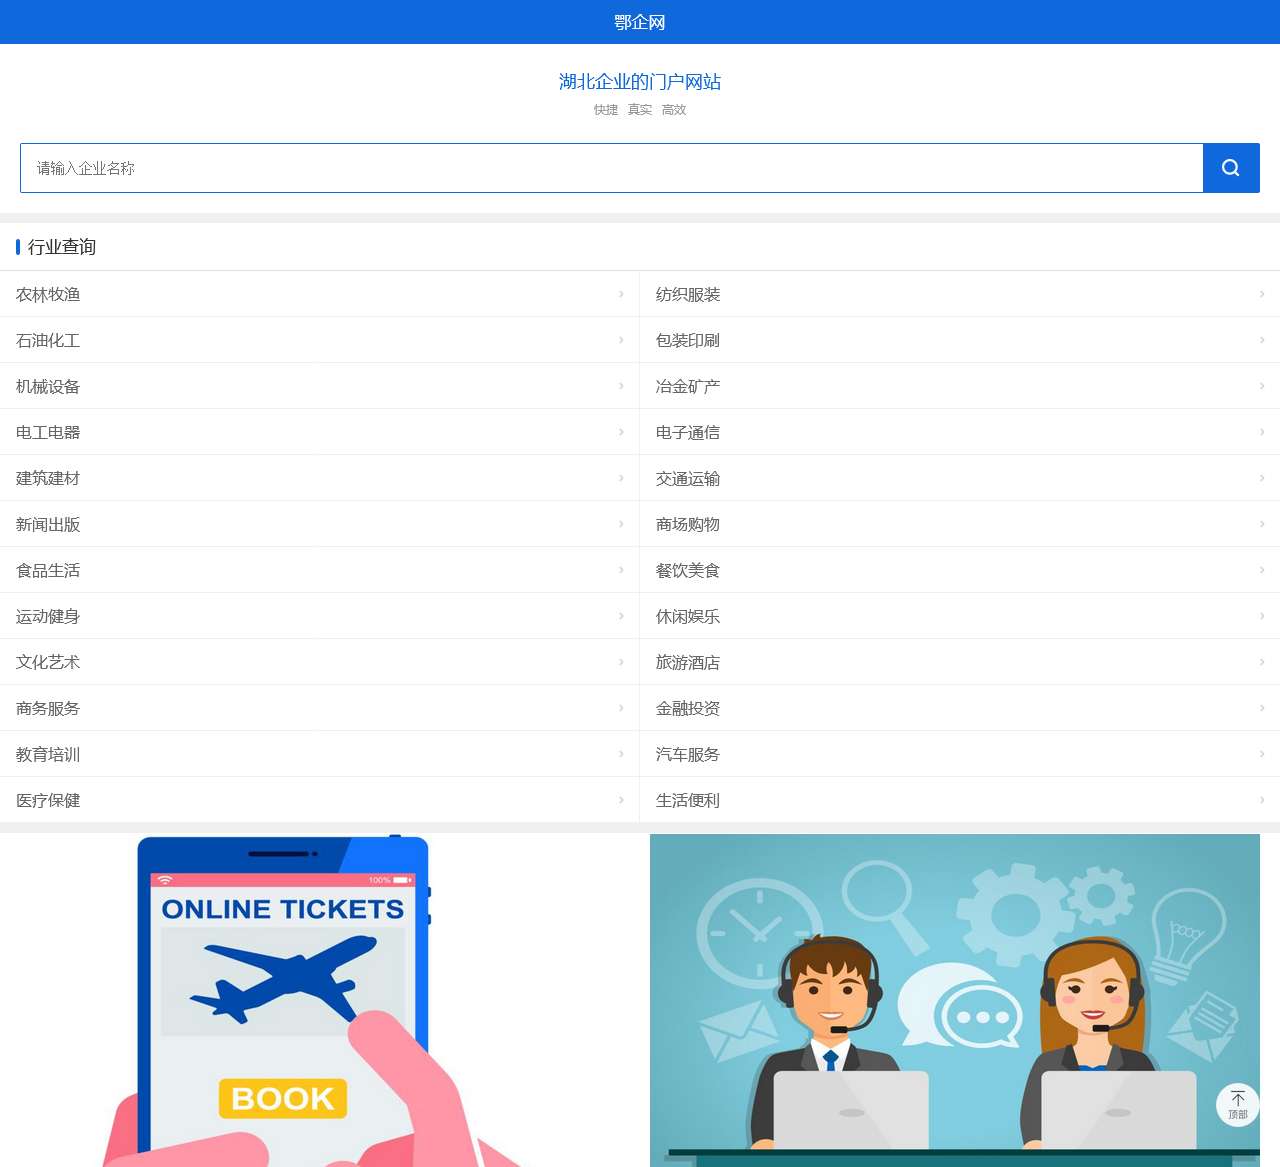Image resolution: width=1280 pixels, height=1167 pixels.
Task: Click the chevron icon beside 汽车服务
Action: point(1262,754)
